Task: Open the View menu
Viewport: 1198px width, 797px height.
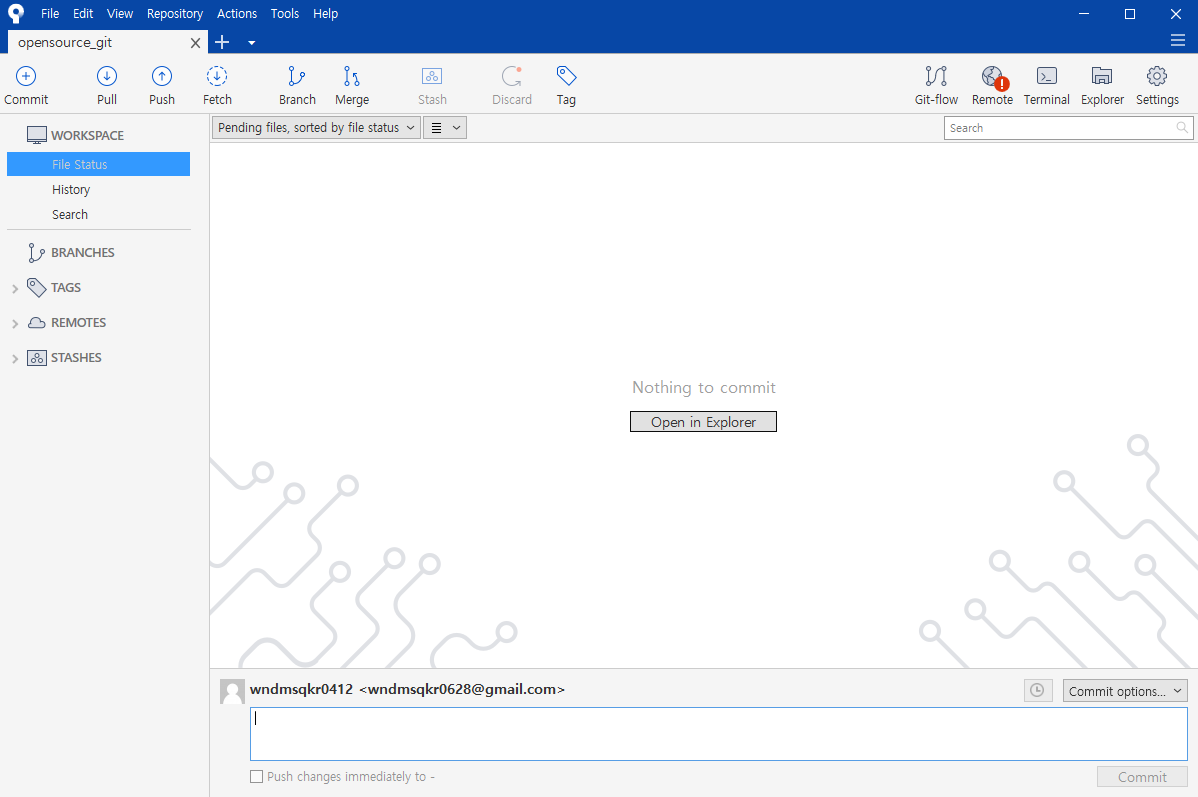Action: pyautogui.click(x=120, y=14)
